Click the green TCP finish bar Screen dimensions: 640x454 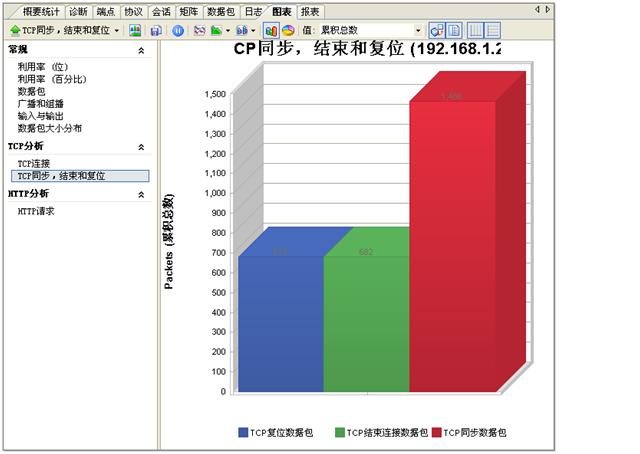[x=367, y=324]
